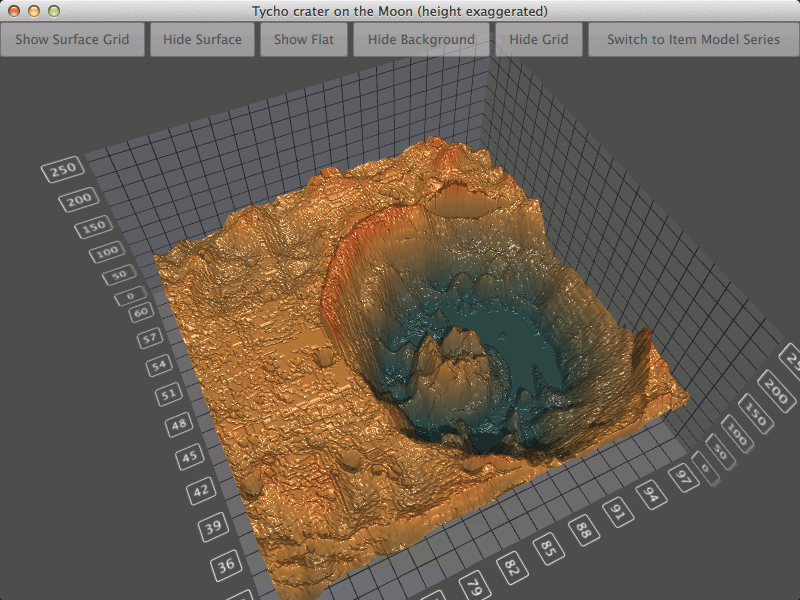This screenshot has height=600, width=800.
Task: Turn off the grid using Hide Grid
Action: [x=540, y=40]
